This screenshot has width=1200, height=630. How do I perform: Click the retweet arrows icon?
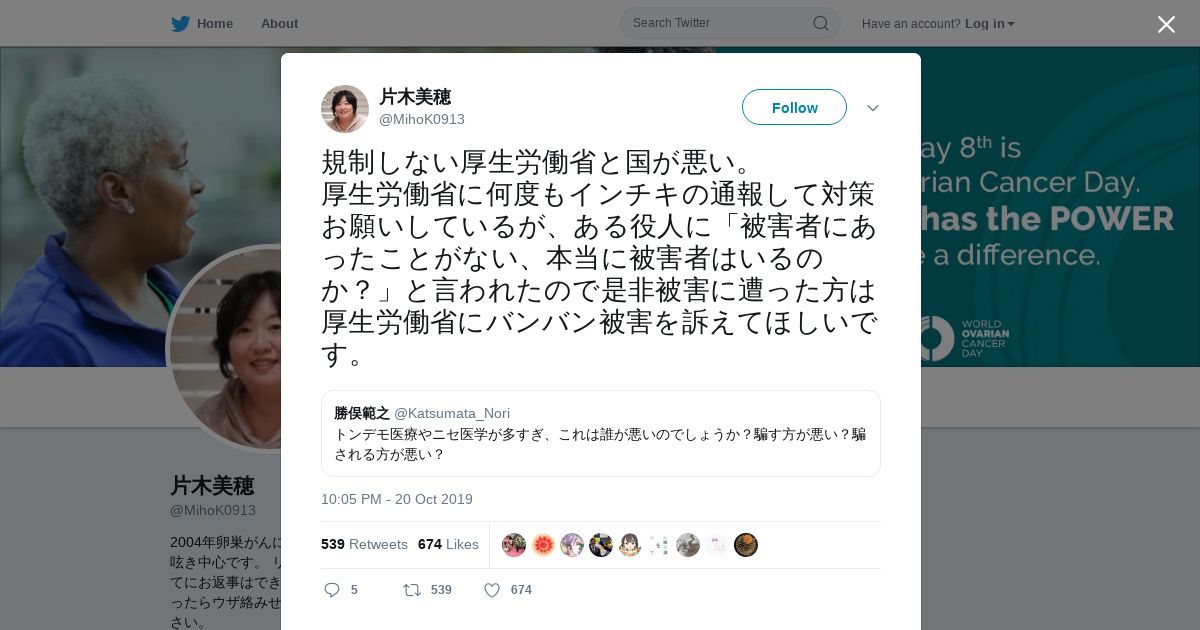coord(412,590)
